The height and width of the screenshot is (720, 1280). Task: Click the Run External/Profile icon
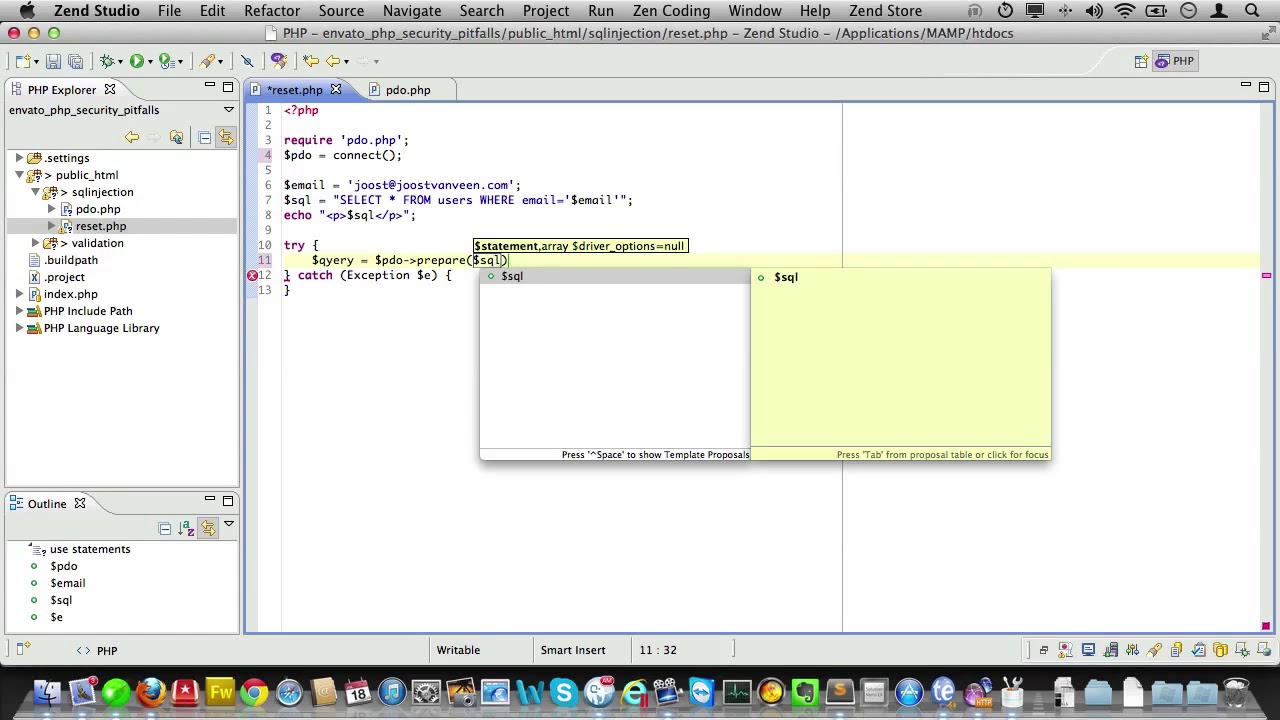pyautogui.click(x=167, y=61)
